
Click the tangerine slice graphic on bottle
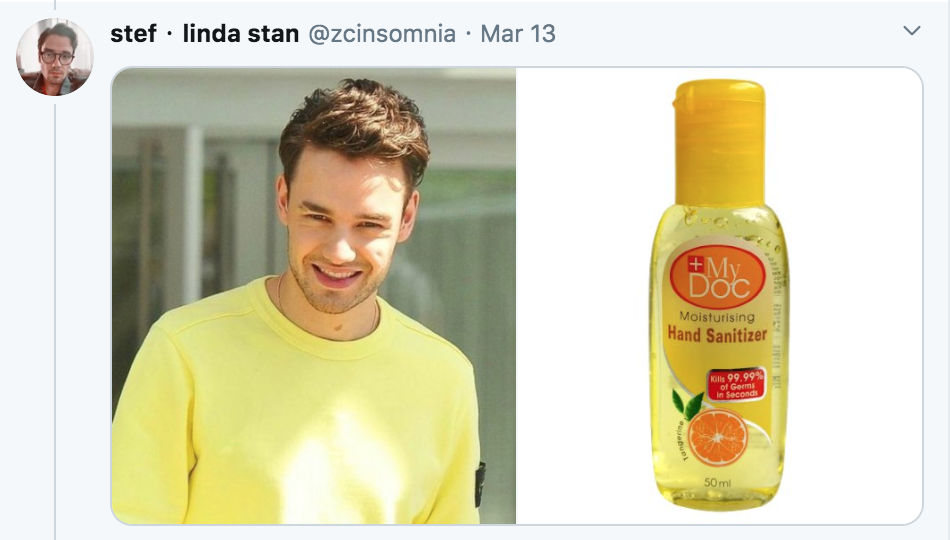click(x=718, y=438)
